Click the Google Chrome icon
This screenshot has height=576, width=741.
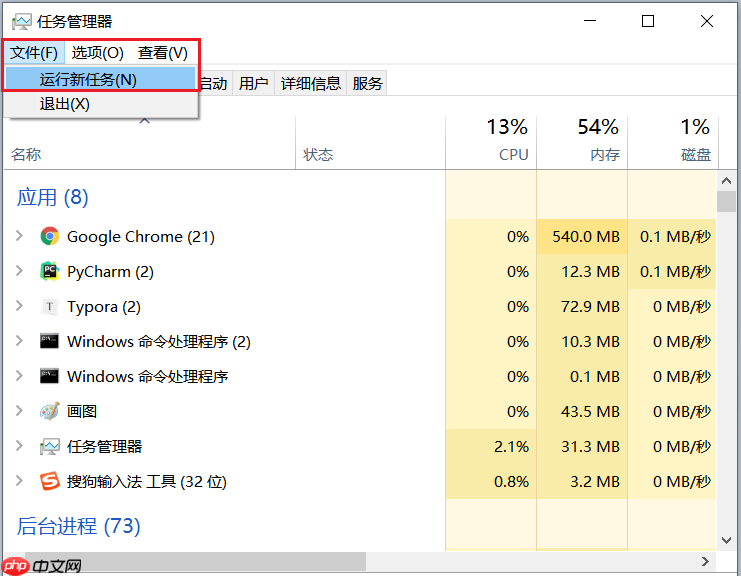[50, 236]
